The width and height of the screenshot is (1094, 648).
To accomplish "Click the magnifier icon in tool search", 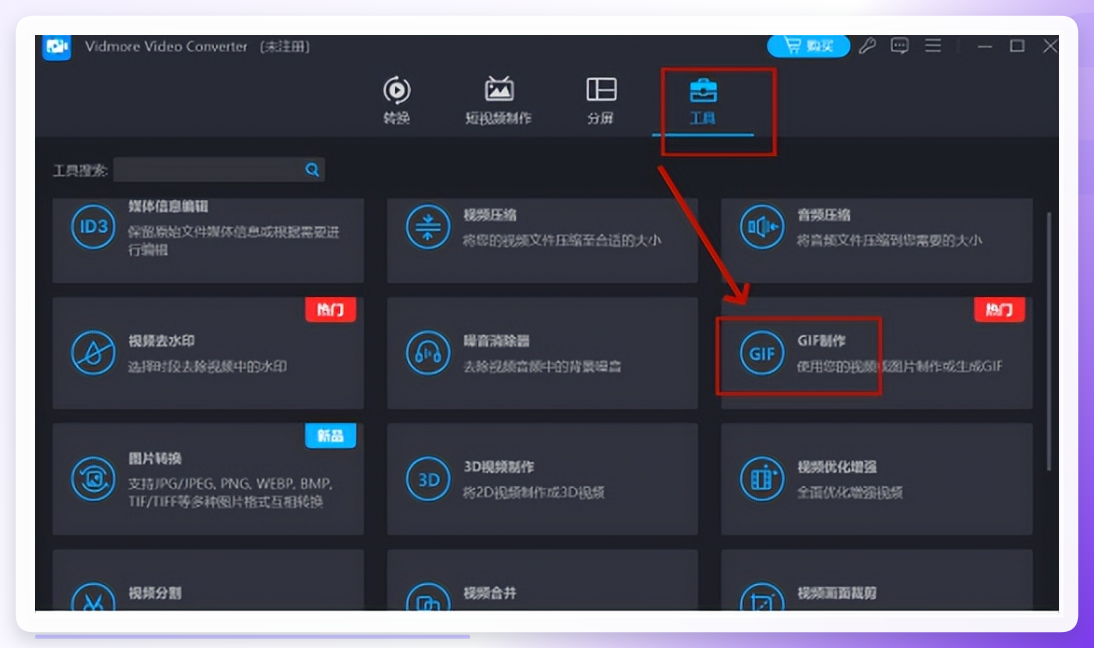I will tap(312, 169).
